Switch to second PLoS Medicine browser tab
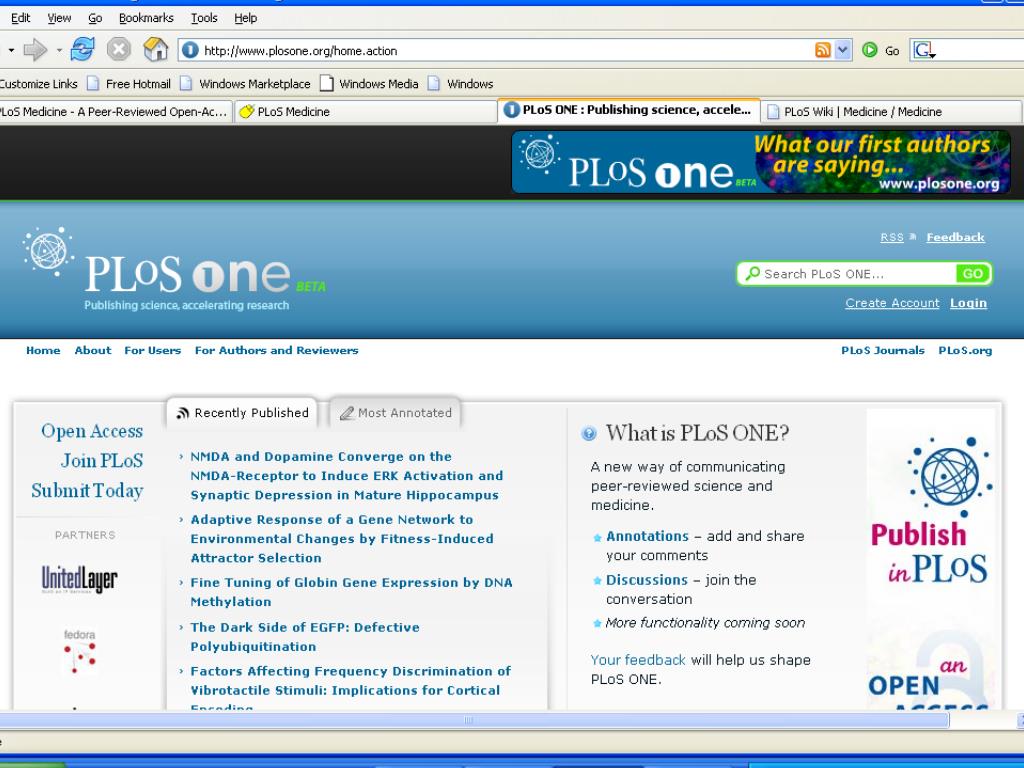 pos(366,112)
